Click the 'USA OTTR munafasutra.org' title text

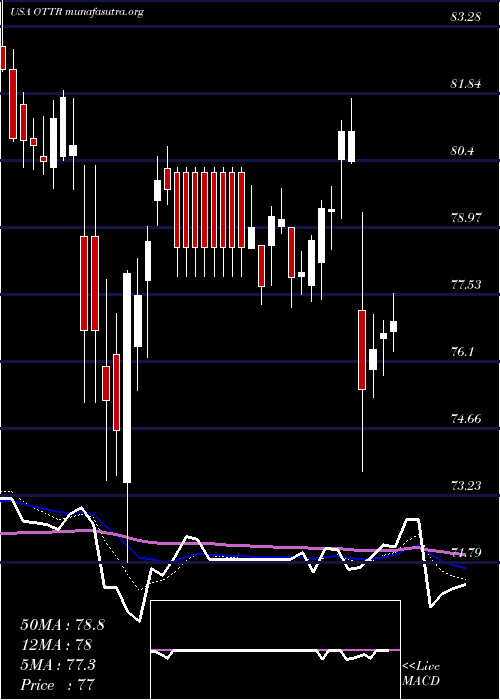point(75,12)
